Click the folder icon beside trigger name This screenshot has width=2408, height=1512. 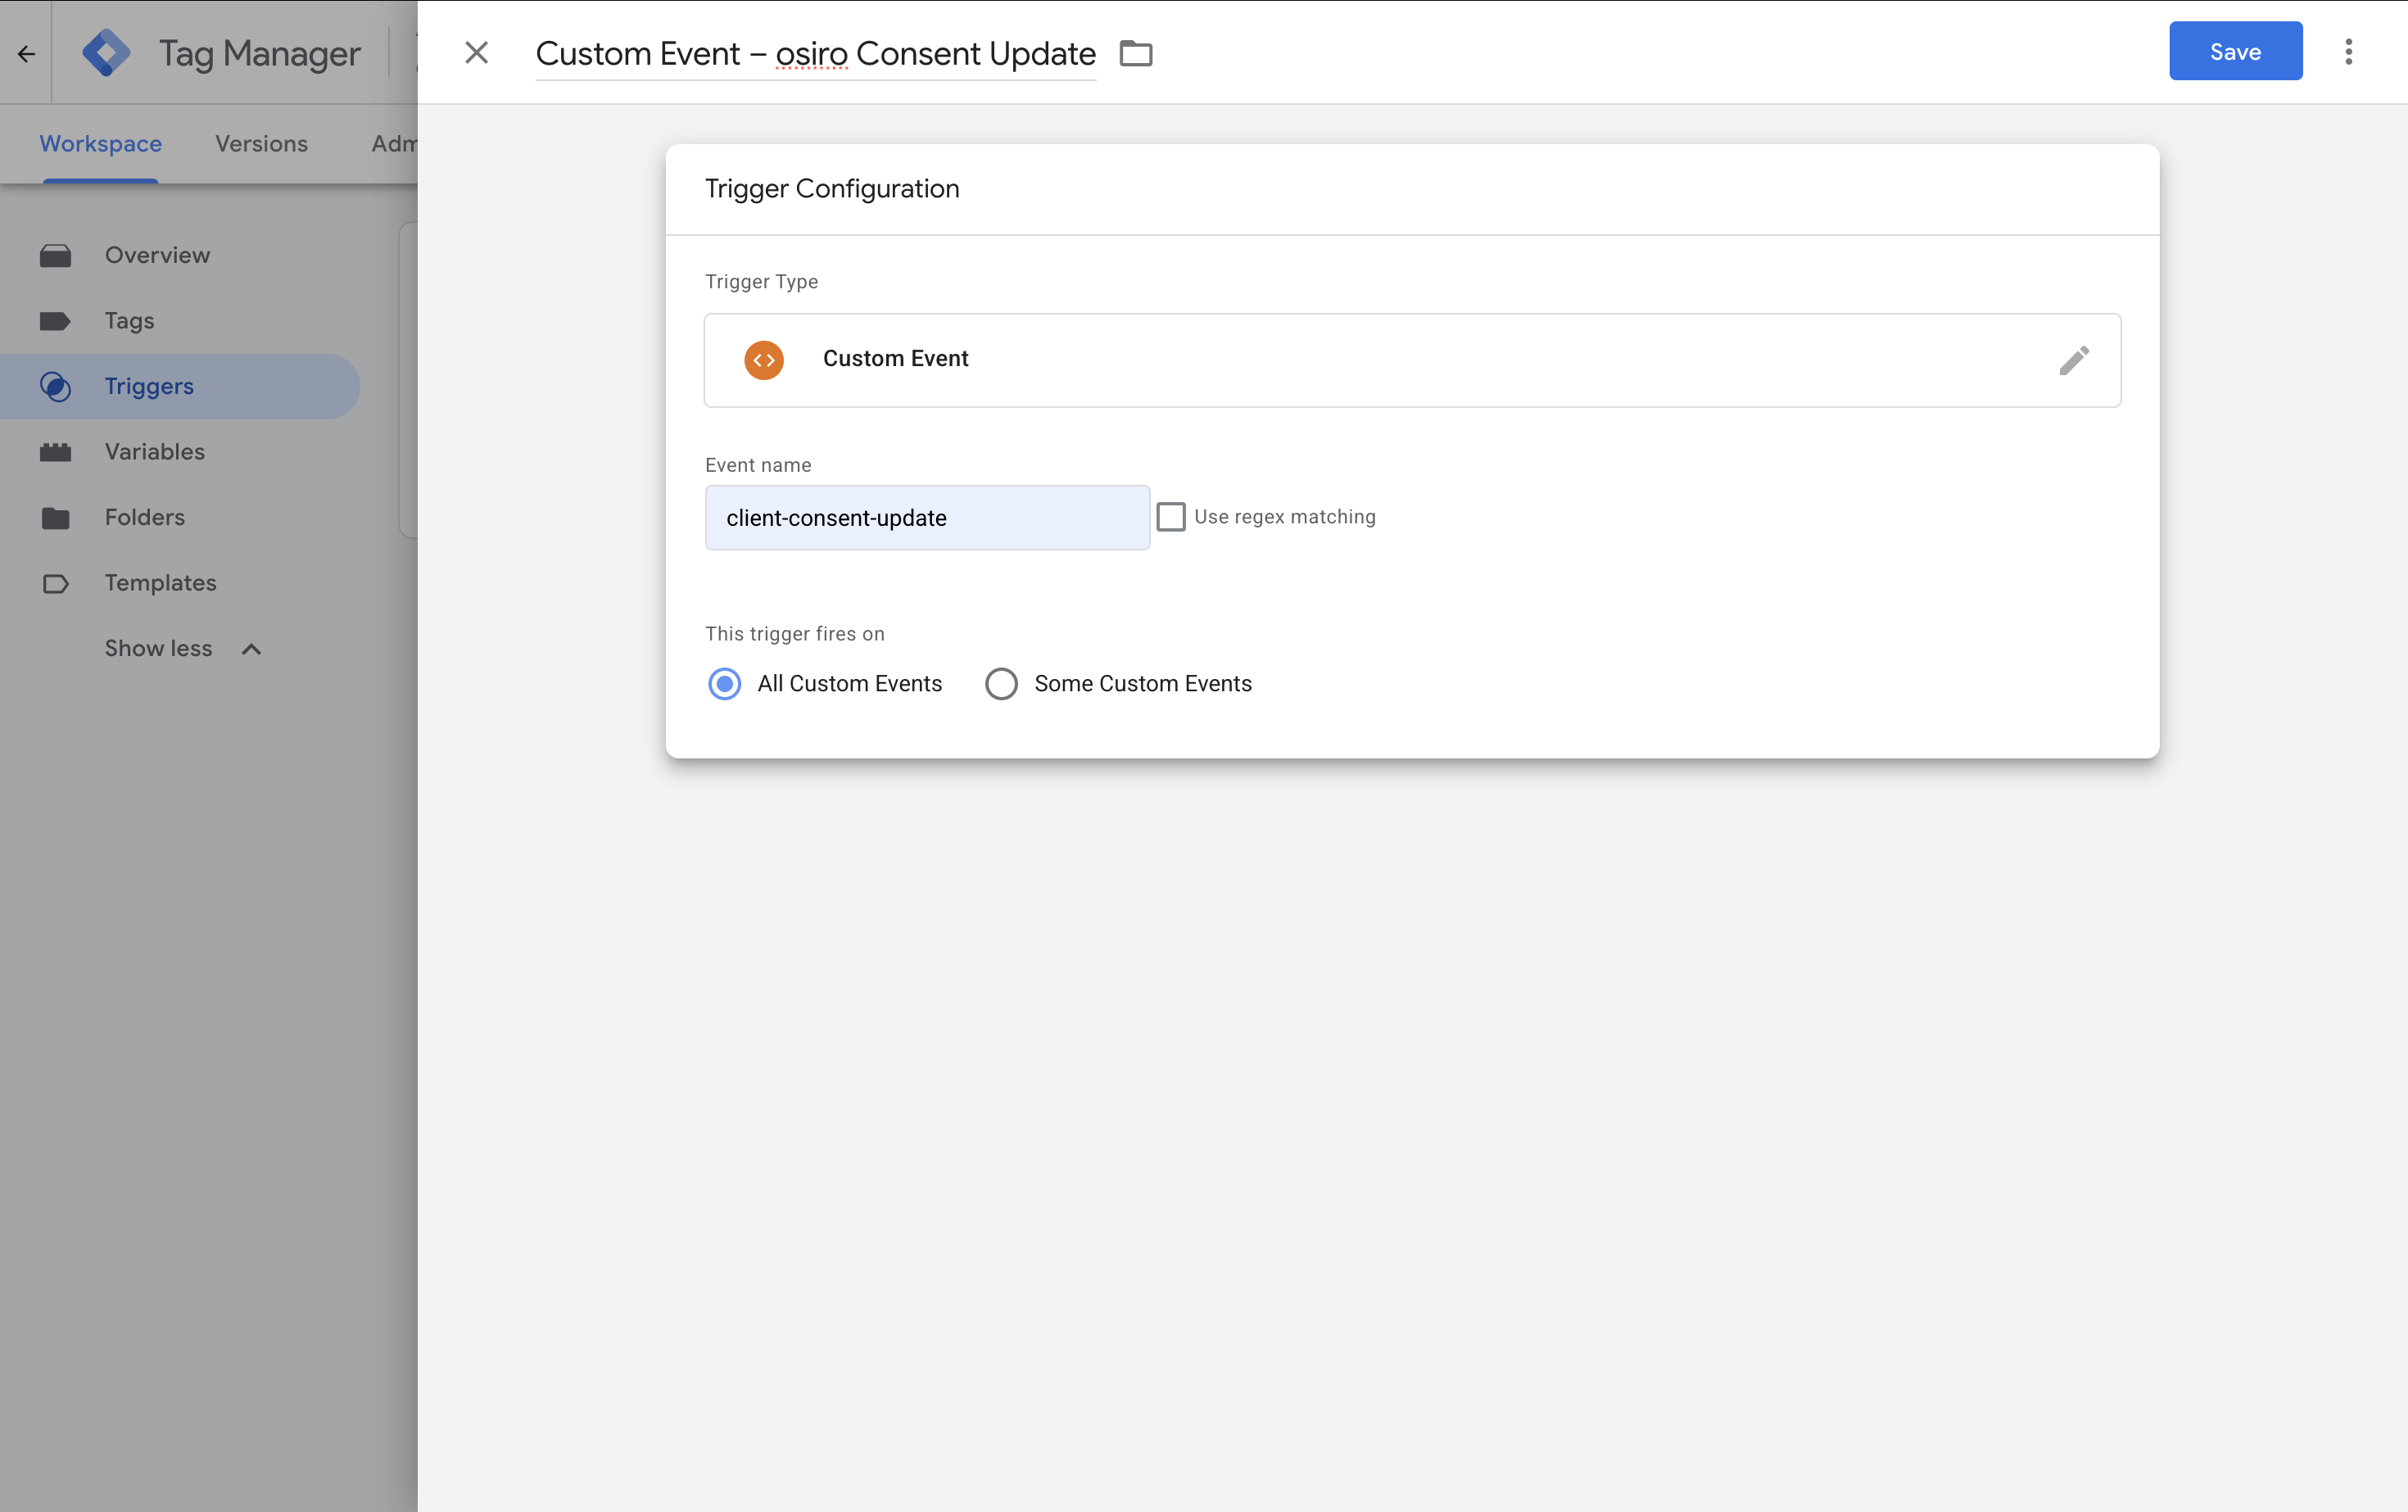point(1135,53)
